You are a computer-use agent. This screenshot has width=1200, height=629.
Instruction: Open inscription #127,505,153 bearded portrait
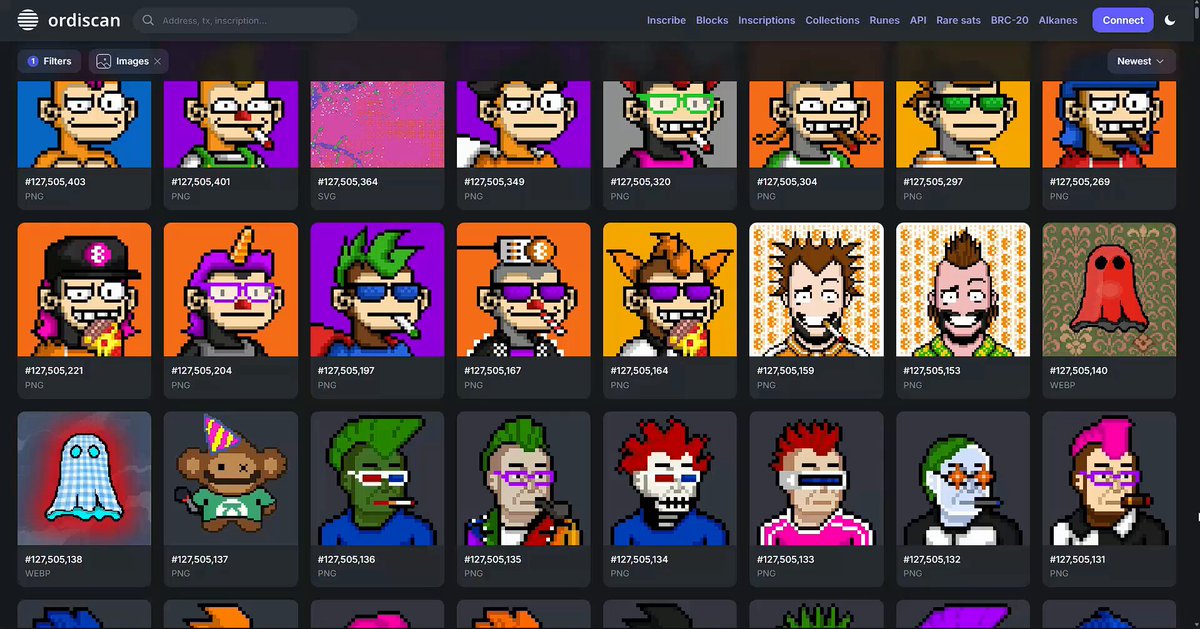tap(963, 289)
